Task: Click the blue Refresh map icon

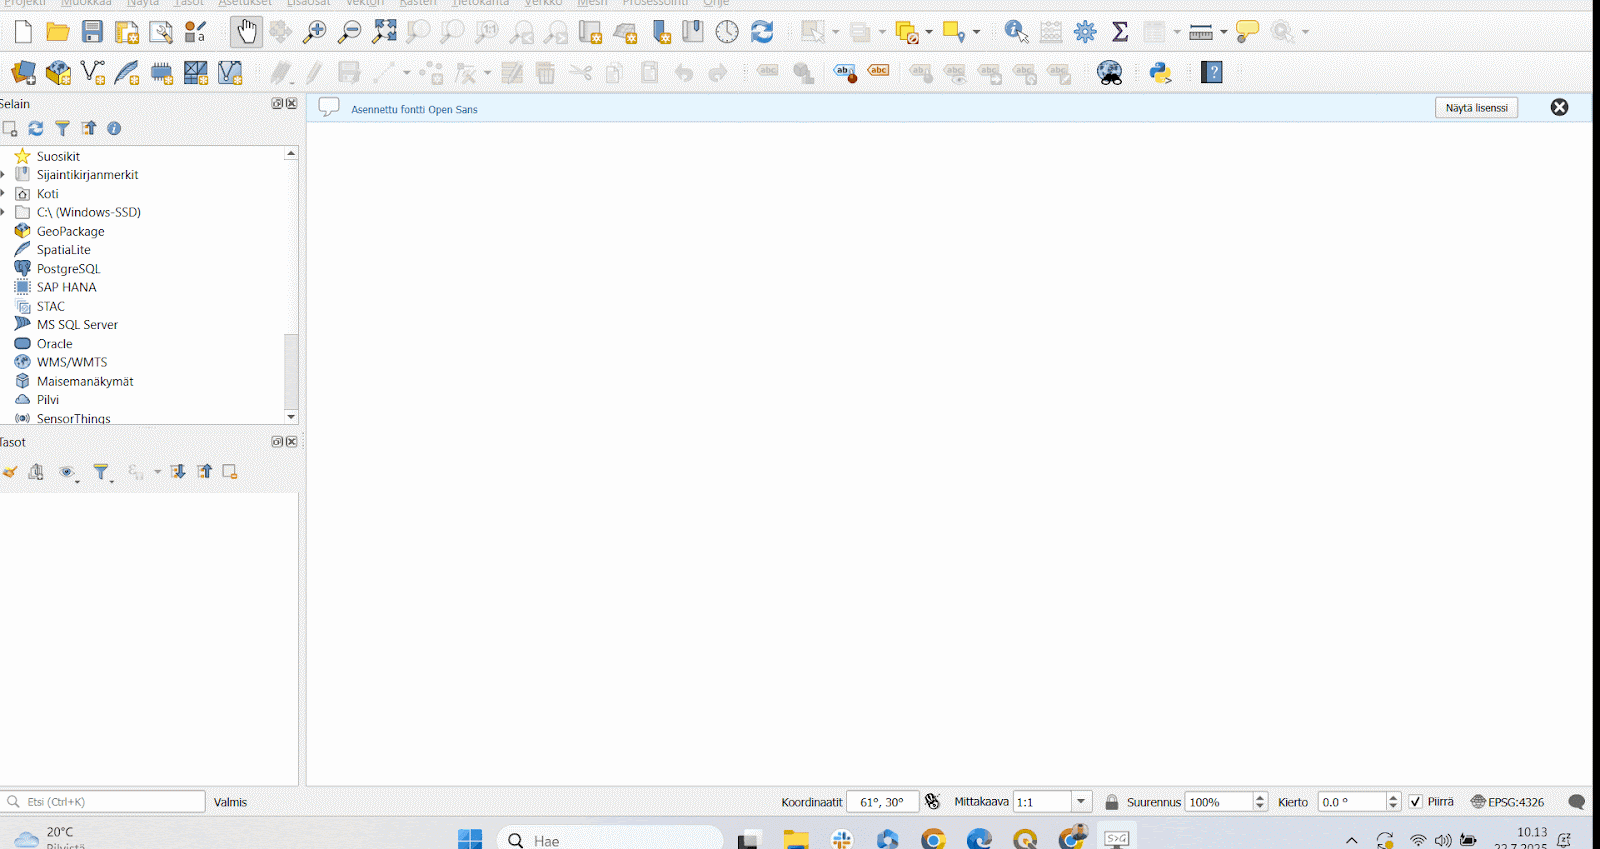Action: (762, 32)
